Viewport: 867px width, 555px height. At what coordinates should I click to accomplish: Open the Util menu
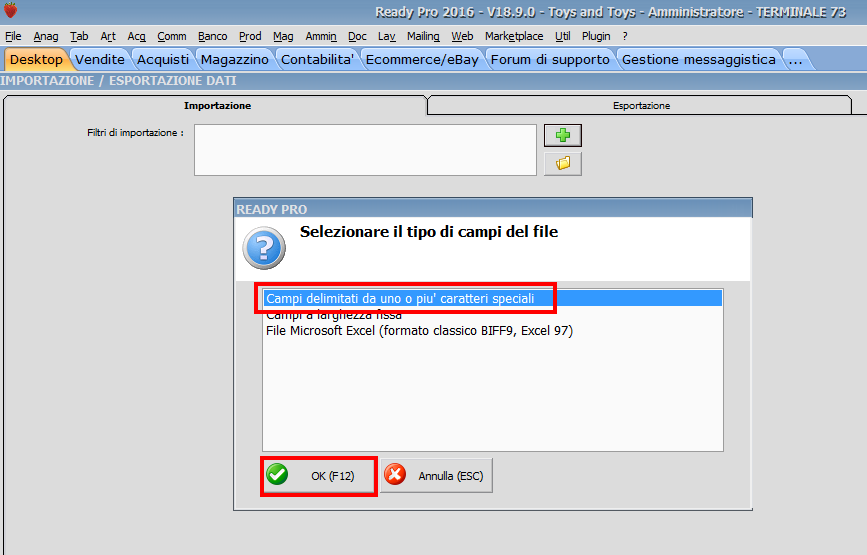tap(562, 36)
